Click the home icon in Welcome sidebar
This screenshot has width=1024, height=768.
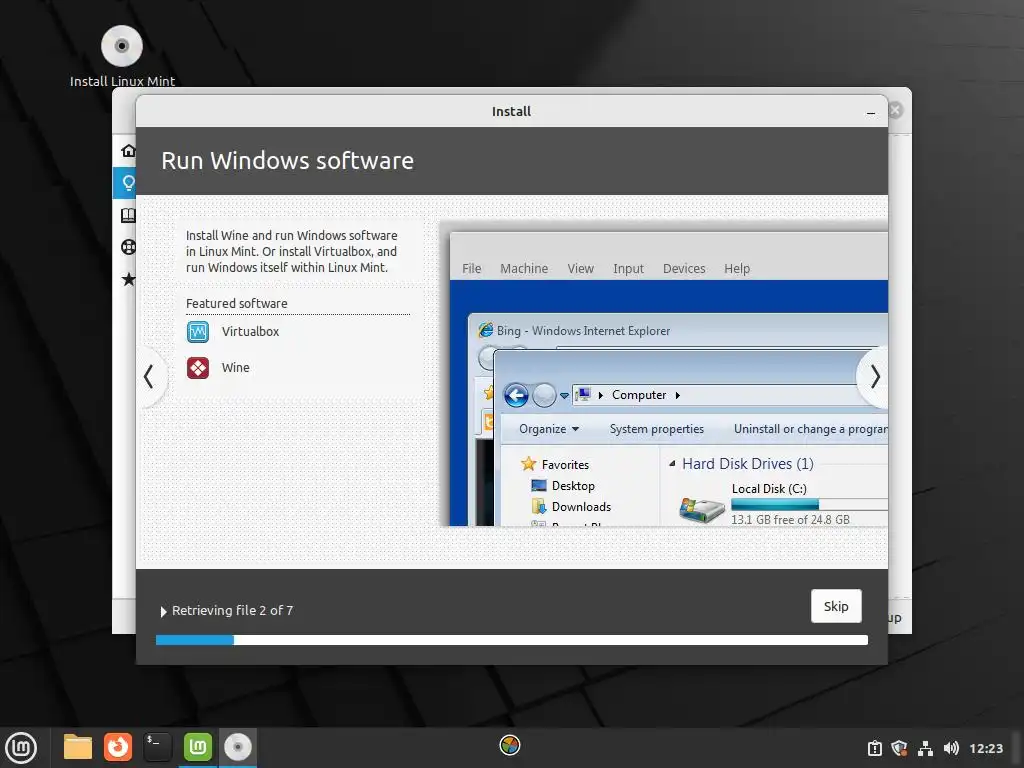[129, 151]
